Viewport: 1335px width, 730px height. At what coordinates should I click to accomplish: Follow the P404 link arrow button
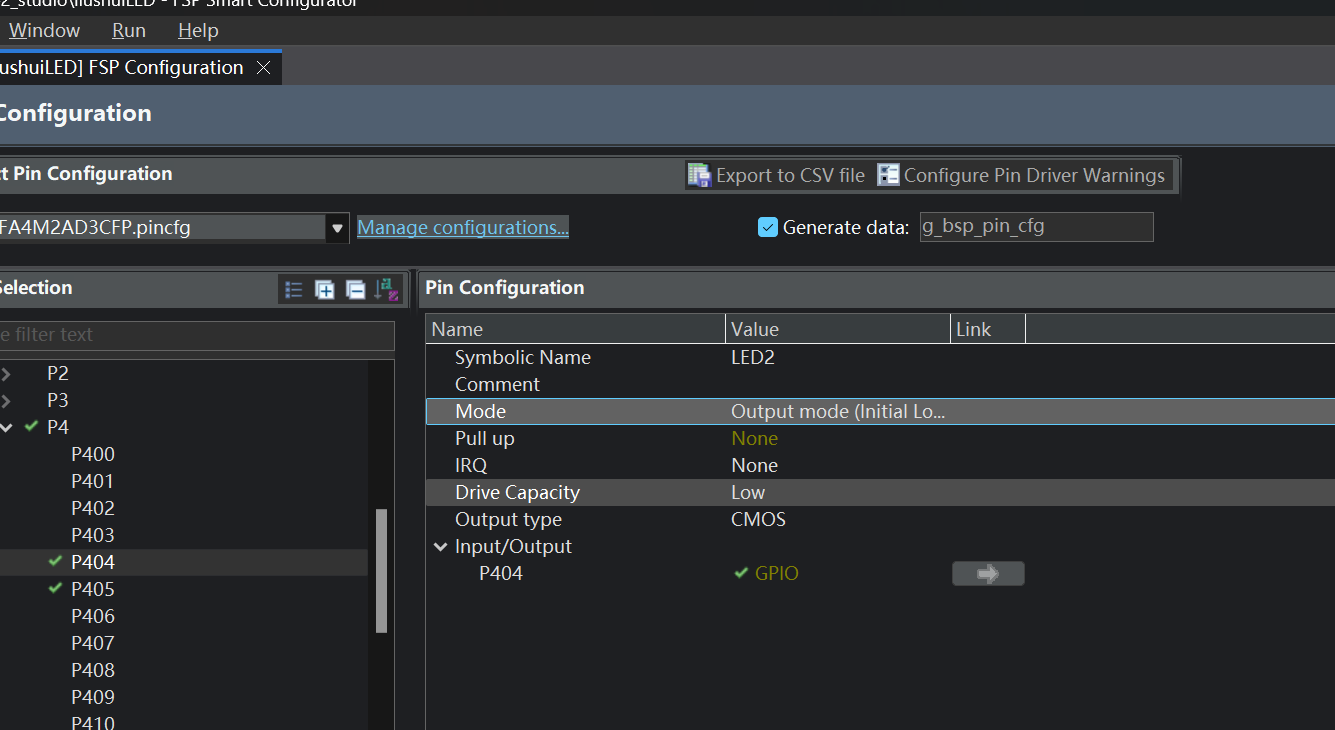click(x=988, y=574)
